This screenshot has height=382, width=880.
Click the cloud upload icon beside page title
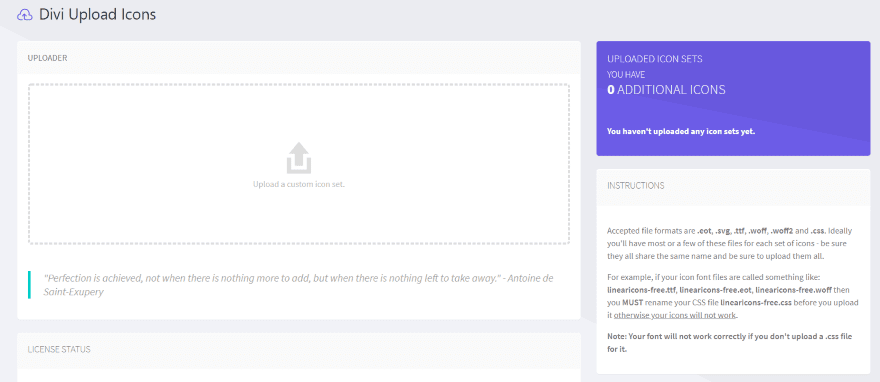pos(25,15)
